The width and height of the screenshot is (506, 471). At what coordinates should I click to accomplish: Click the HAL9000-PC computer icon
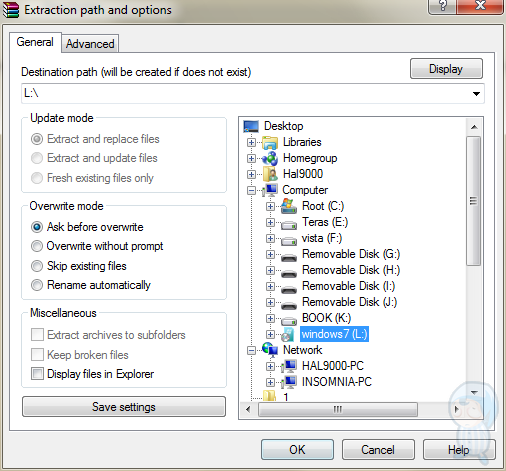point(289,366)
